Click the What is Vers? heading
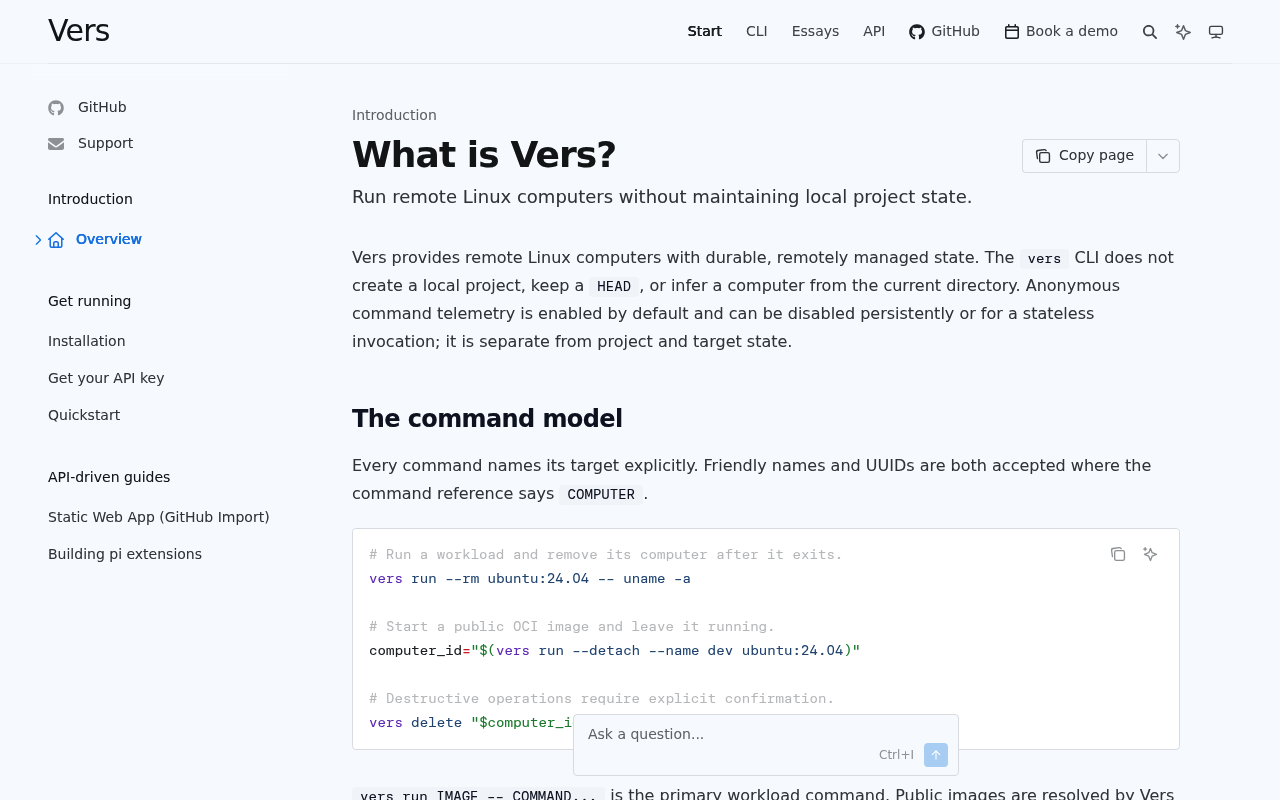This screenshot has height=800, width=1280. coord(484,155)
